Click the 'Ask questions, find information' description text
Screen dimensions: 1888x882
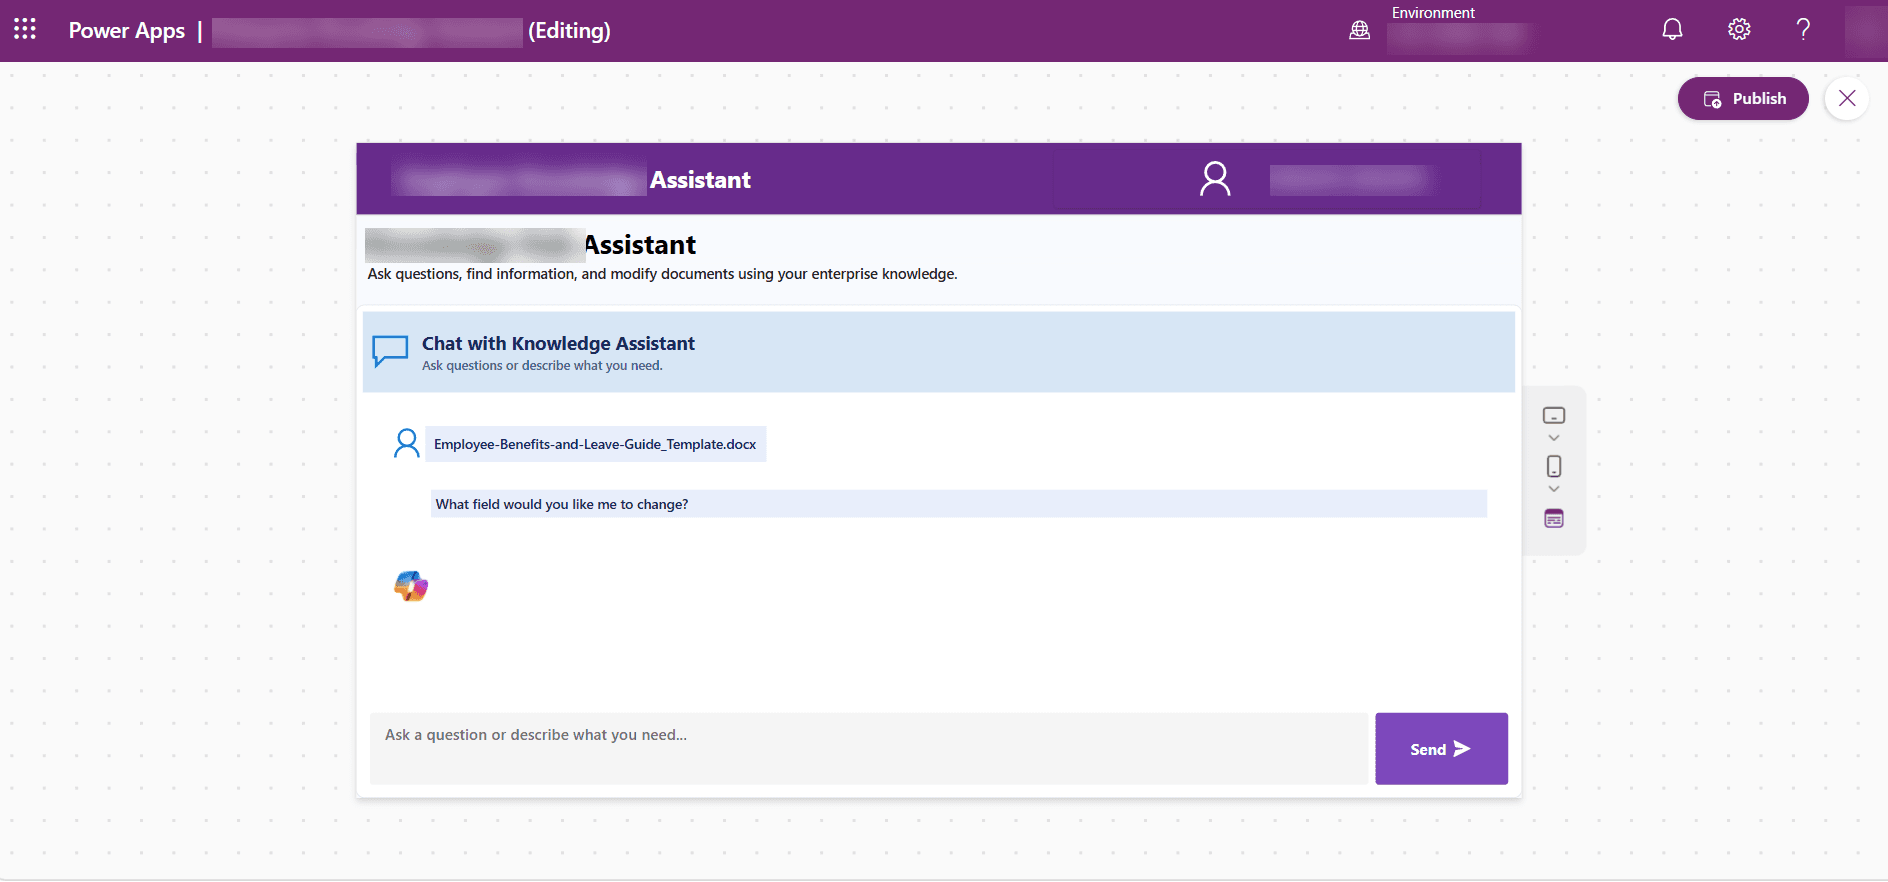662,274
